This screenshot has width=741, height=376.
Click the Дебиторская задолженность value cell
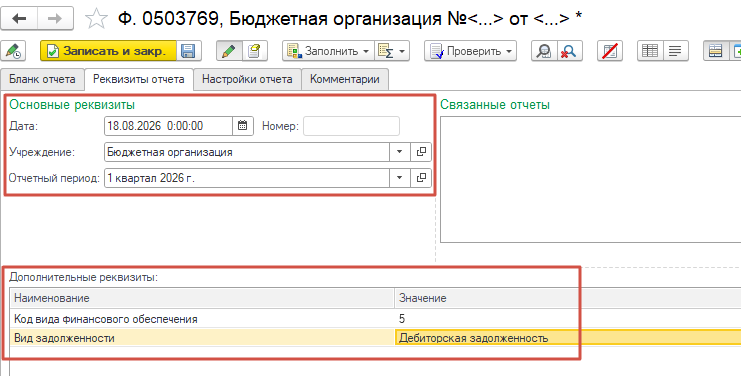(x=567, y=338)
